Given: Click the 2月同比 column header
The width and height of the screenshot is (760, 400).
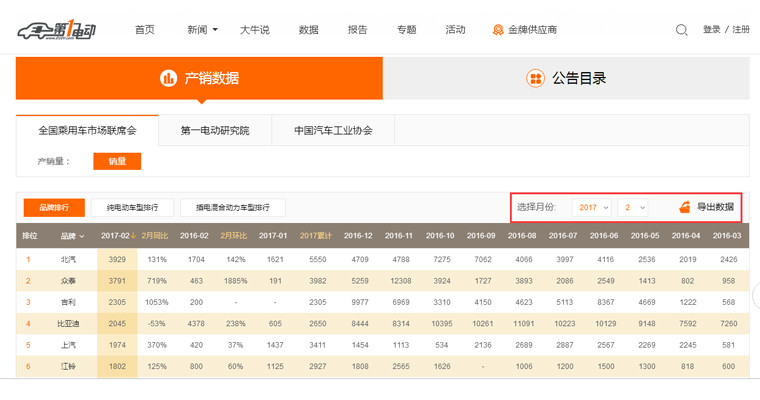Looking at the screenshot, I should [155, 236].
